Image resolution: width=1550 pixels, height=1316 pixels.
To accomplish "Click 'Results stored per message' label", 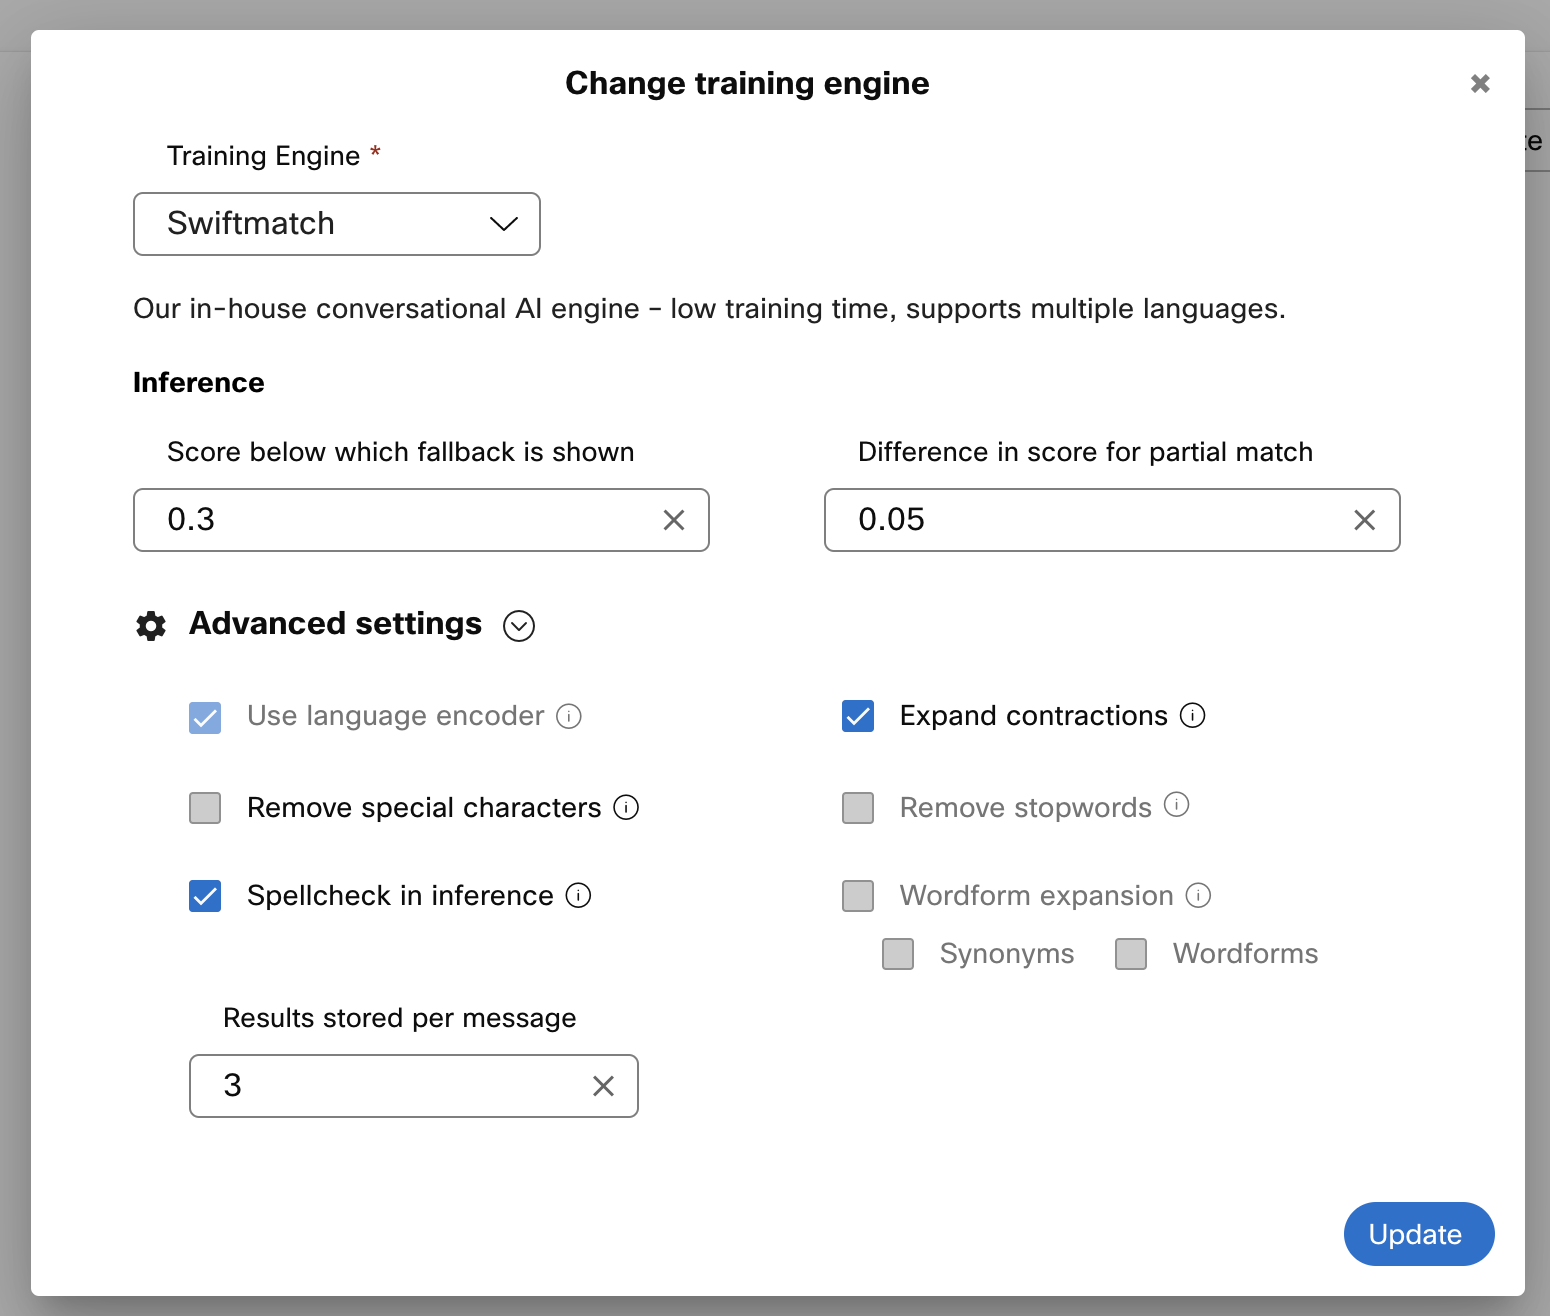I will pyautogui.click(x=400, y=1018).
